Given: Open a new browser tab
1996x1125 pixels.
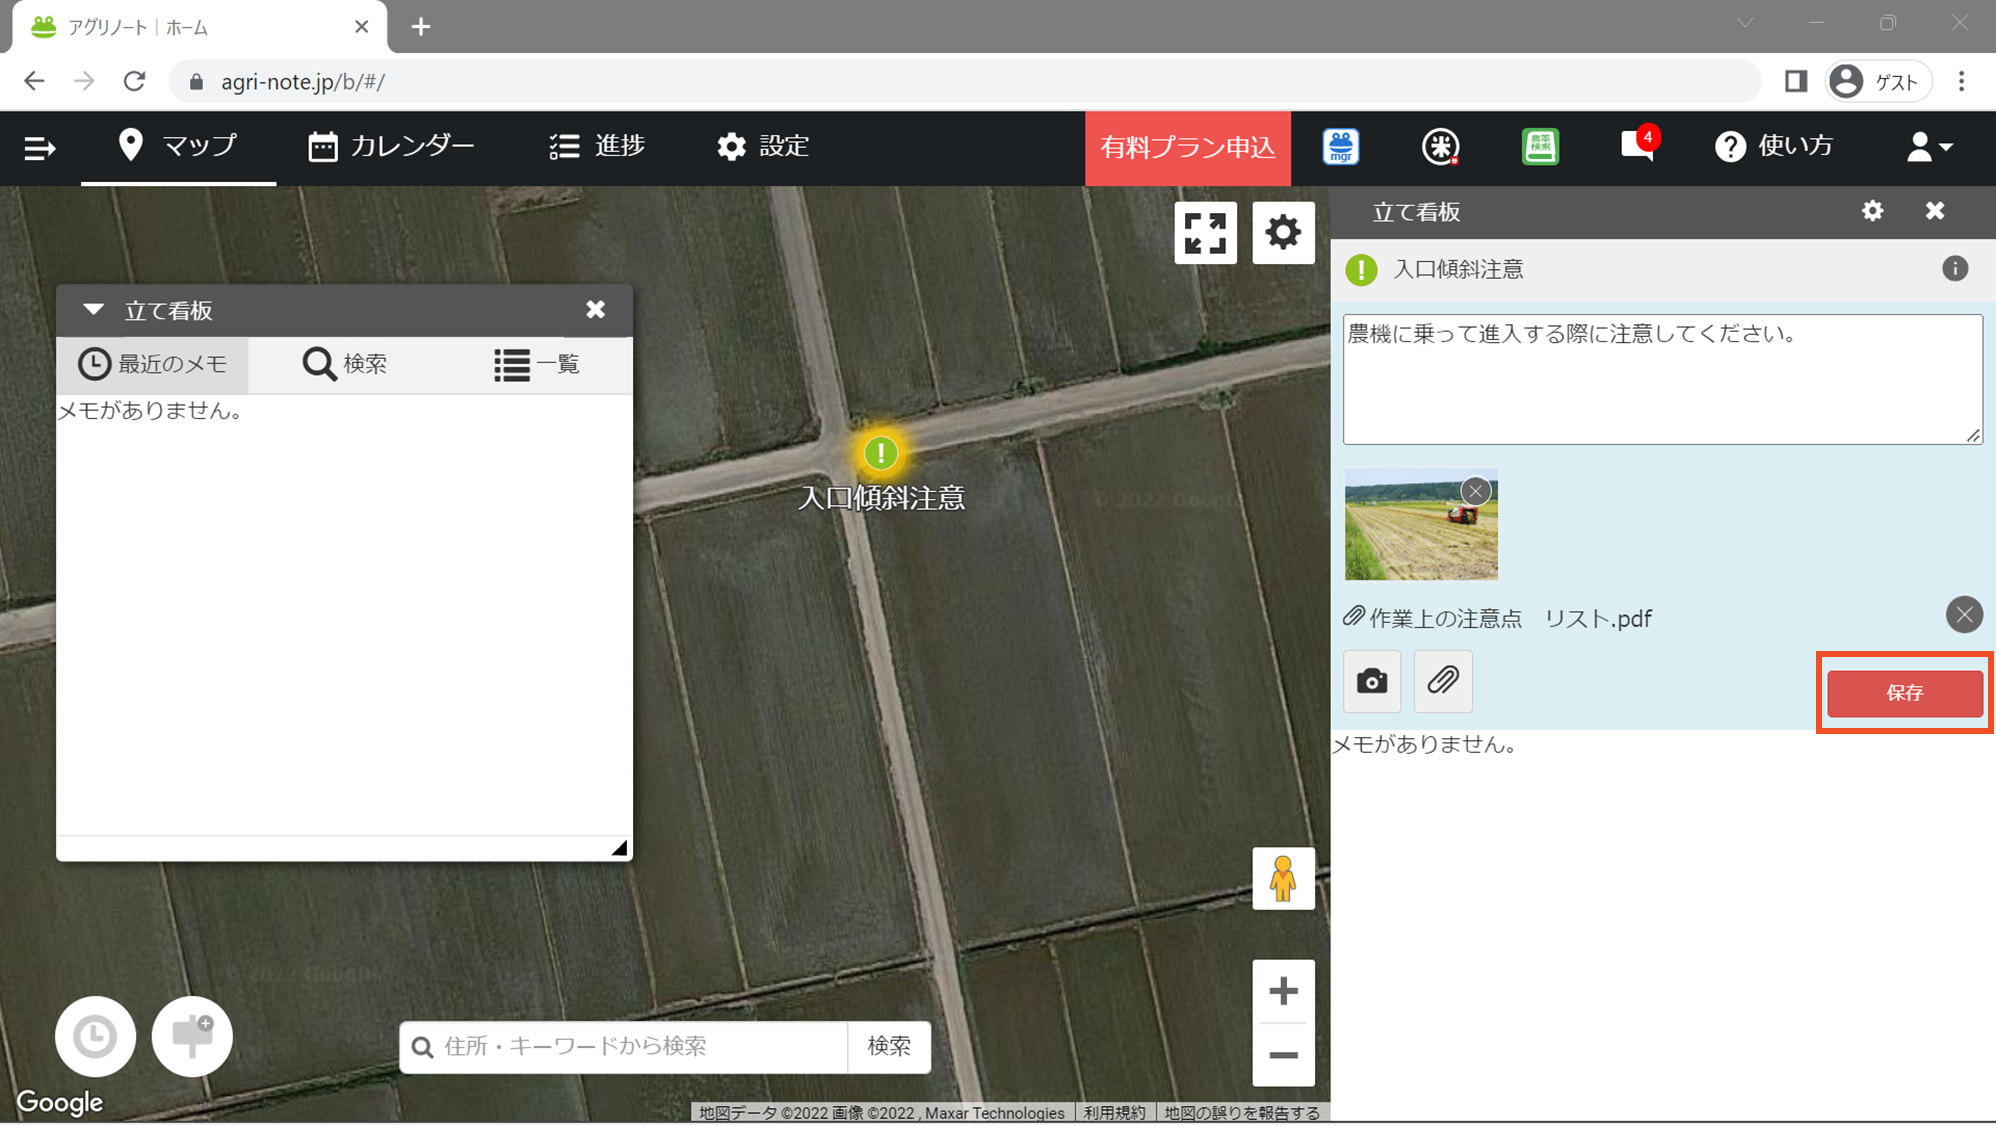Looking at the screenshot, I should click(x=421, y=27).
